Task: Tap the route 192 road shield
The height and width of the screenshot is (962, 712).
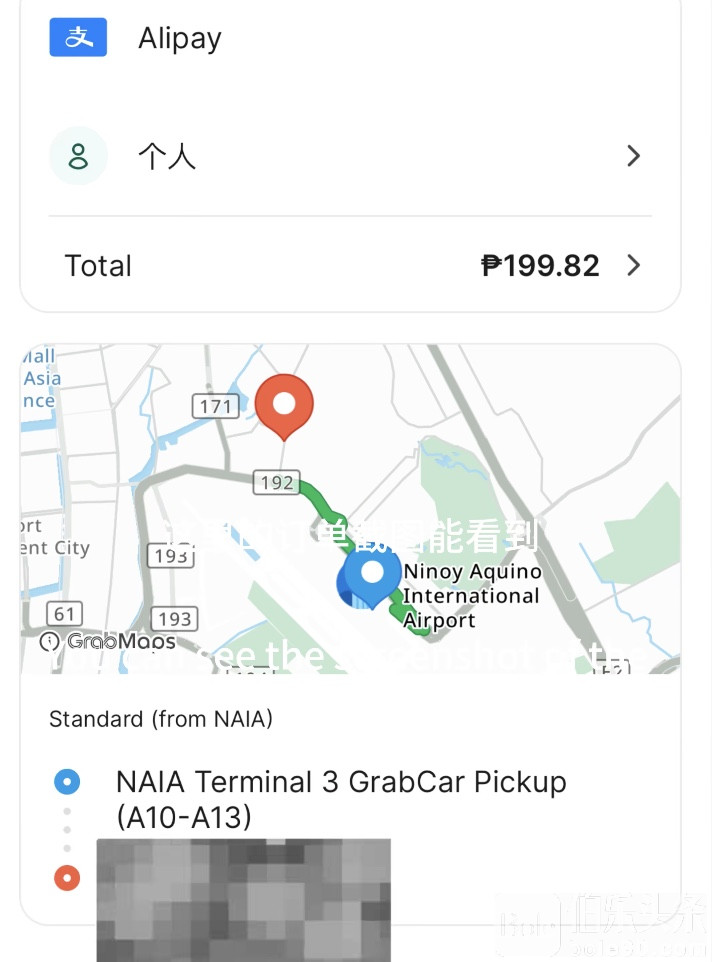Action: pyautogui.click(x=276, y=483)
